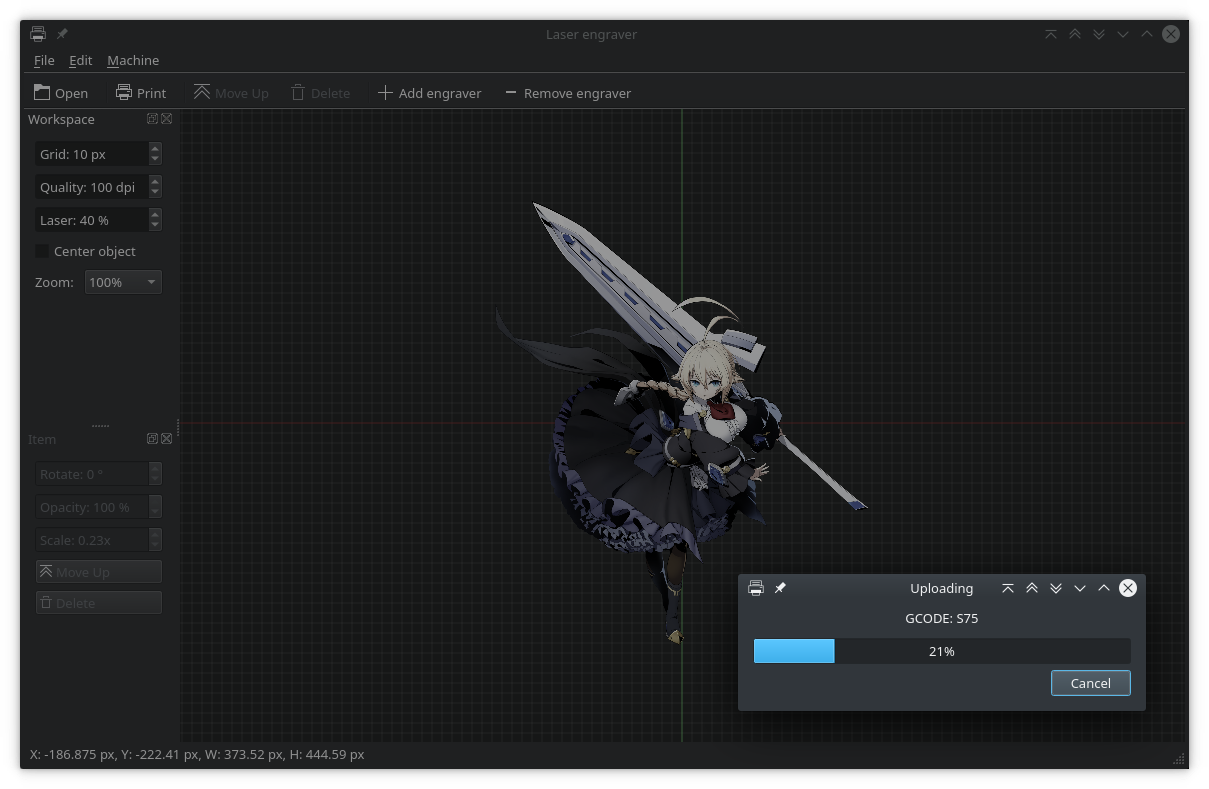The width and height of the screenshot is (1209, 789).
Task: Minimize the Uploading dialog
Action: 1080,588
